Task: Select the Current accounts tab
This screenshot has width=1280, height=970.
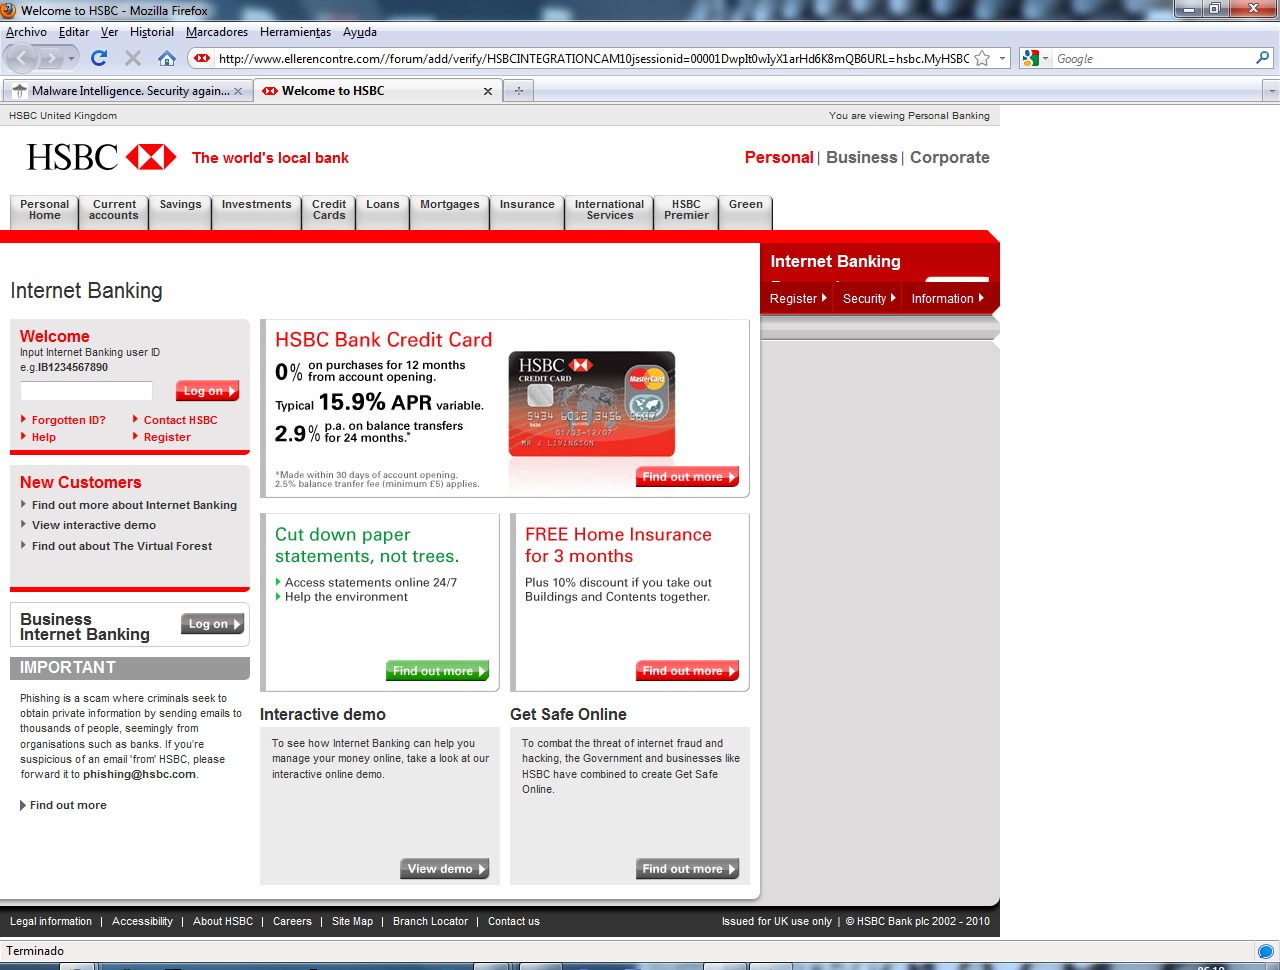Action: click(114, 212)
